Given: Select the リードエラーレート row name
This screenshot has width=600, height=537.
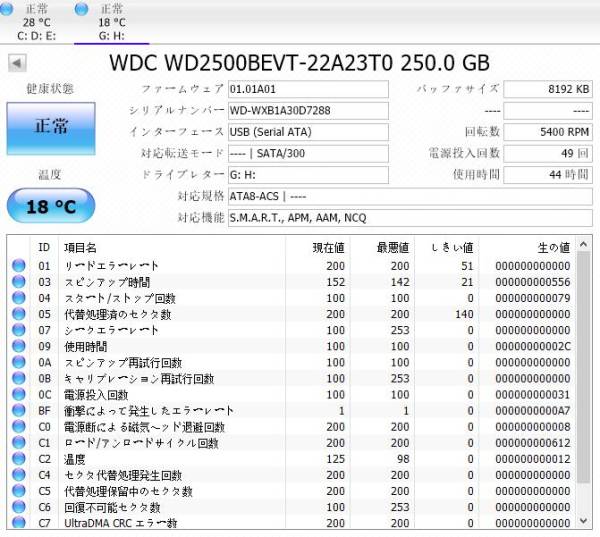Looking at the screenshot, I should pyautogui.click(x=111, y=266).
